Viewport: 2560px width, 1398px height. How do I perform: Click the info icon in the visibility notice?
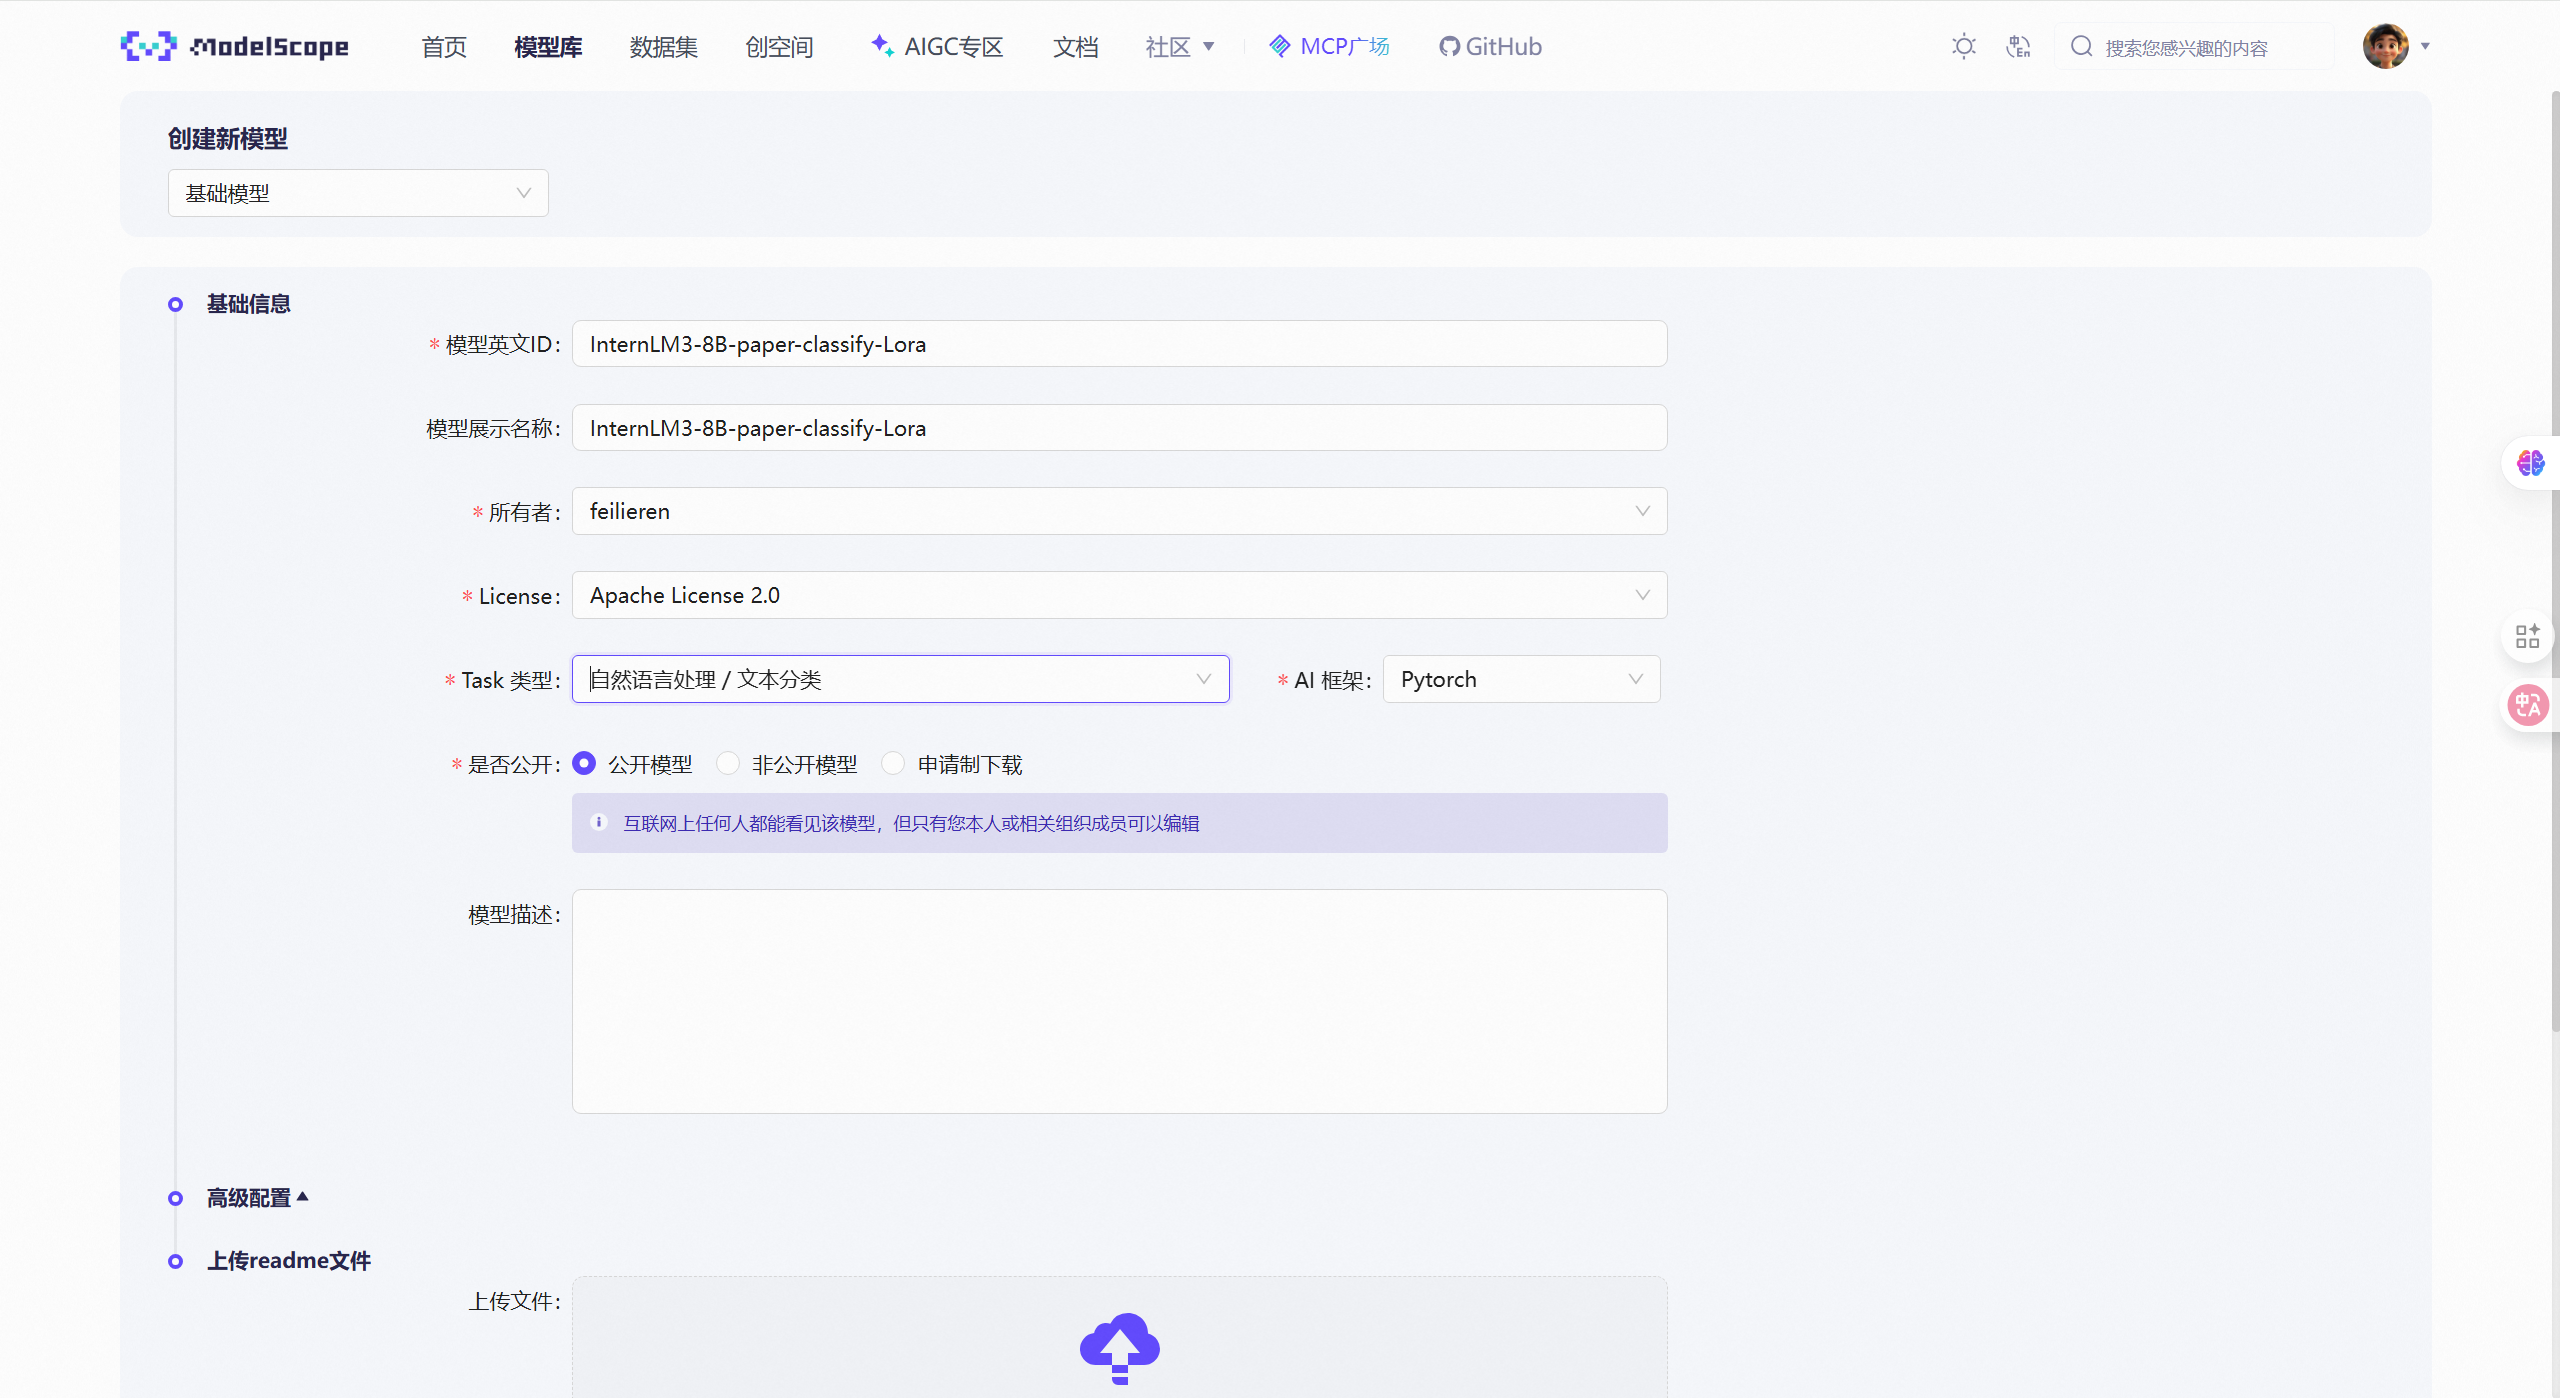click(599, 822)
